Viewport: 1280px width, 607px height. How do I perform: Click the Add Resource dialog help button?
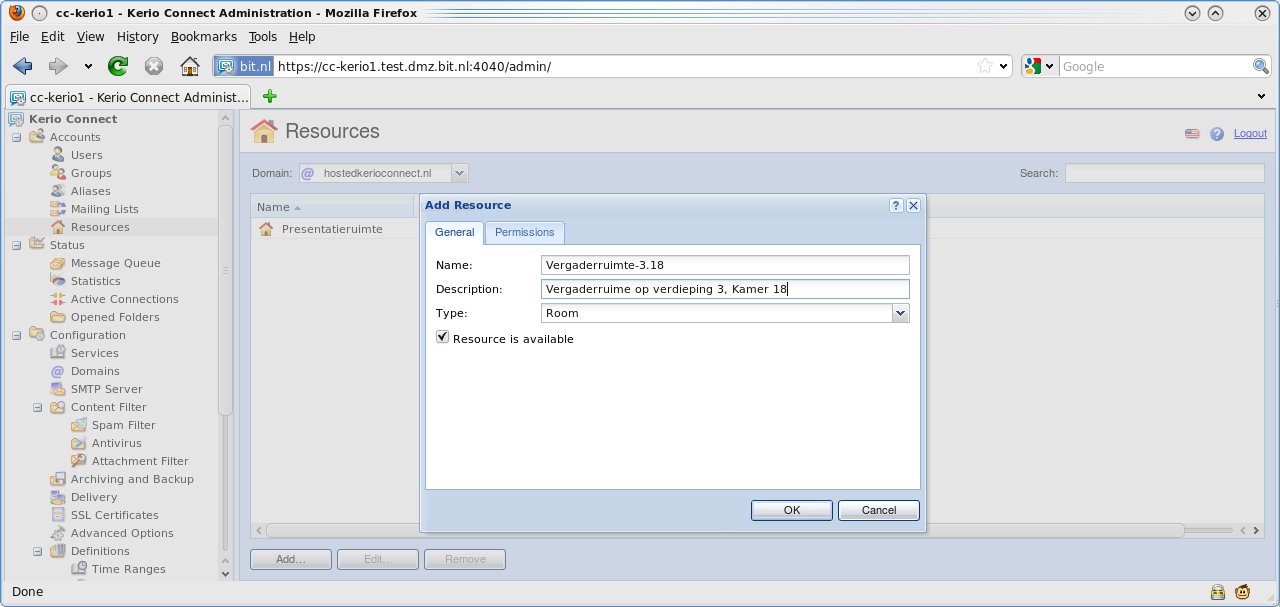coord(896,205)
